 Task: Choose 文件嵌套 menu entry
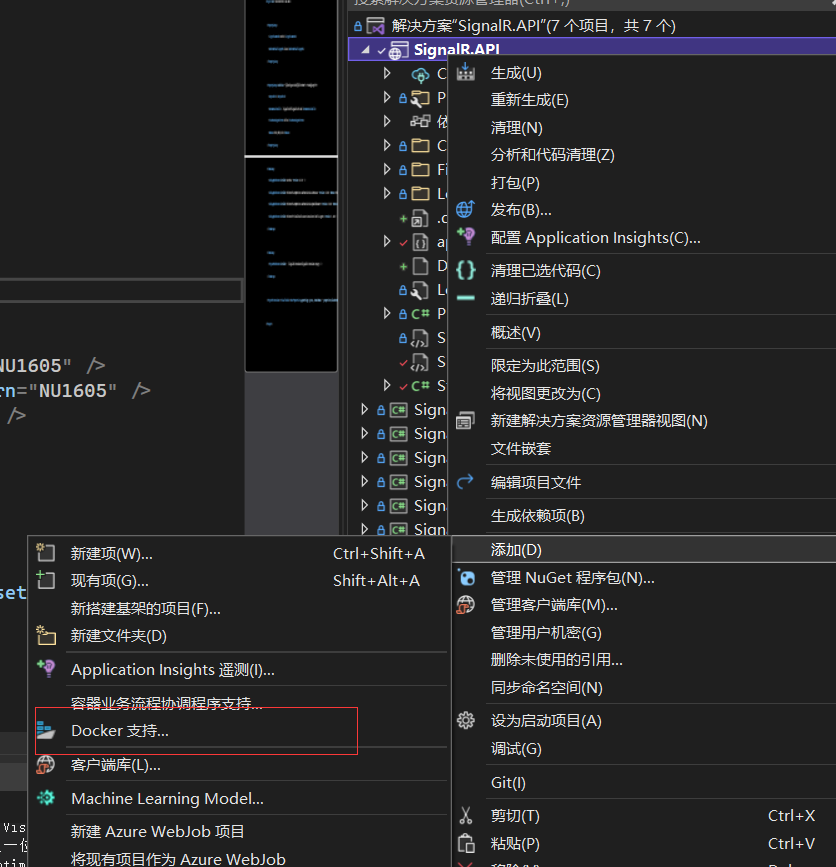[x=521, y=448]
